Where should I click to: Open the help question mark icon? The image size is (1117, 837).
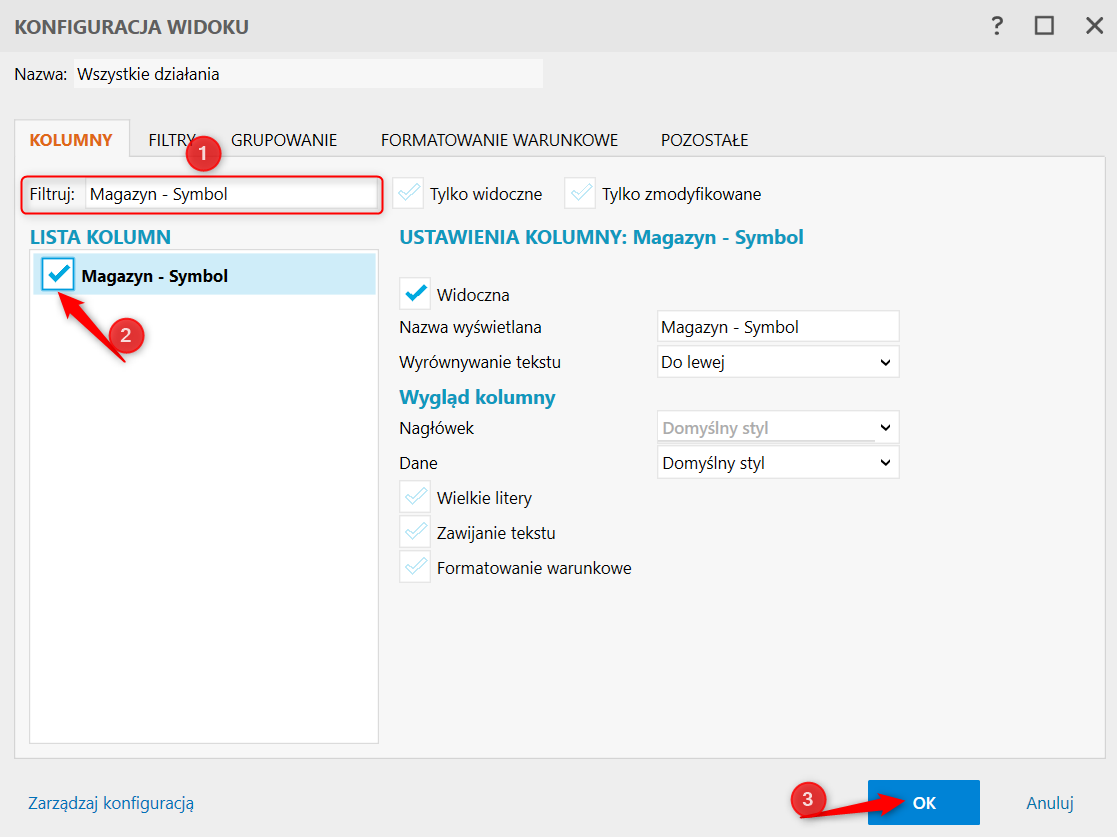click(997, 26)
